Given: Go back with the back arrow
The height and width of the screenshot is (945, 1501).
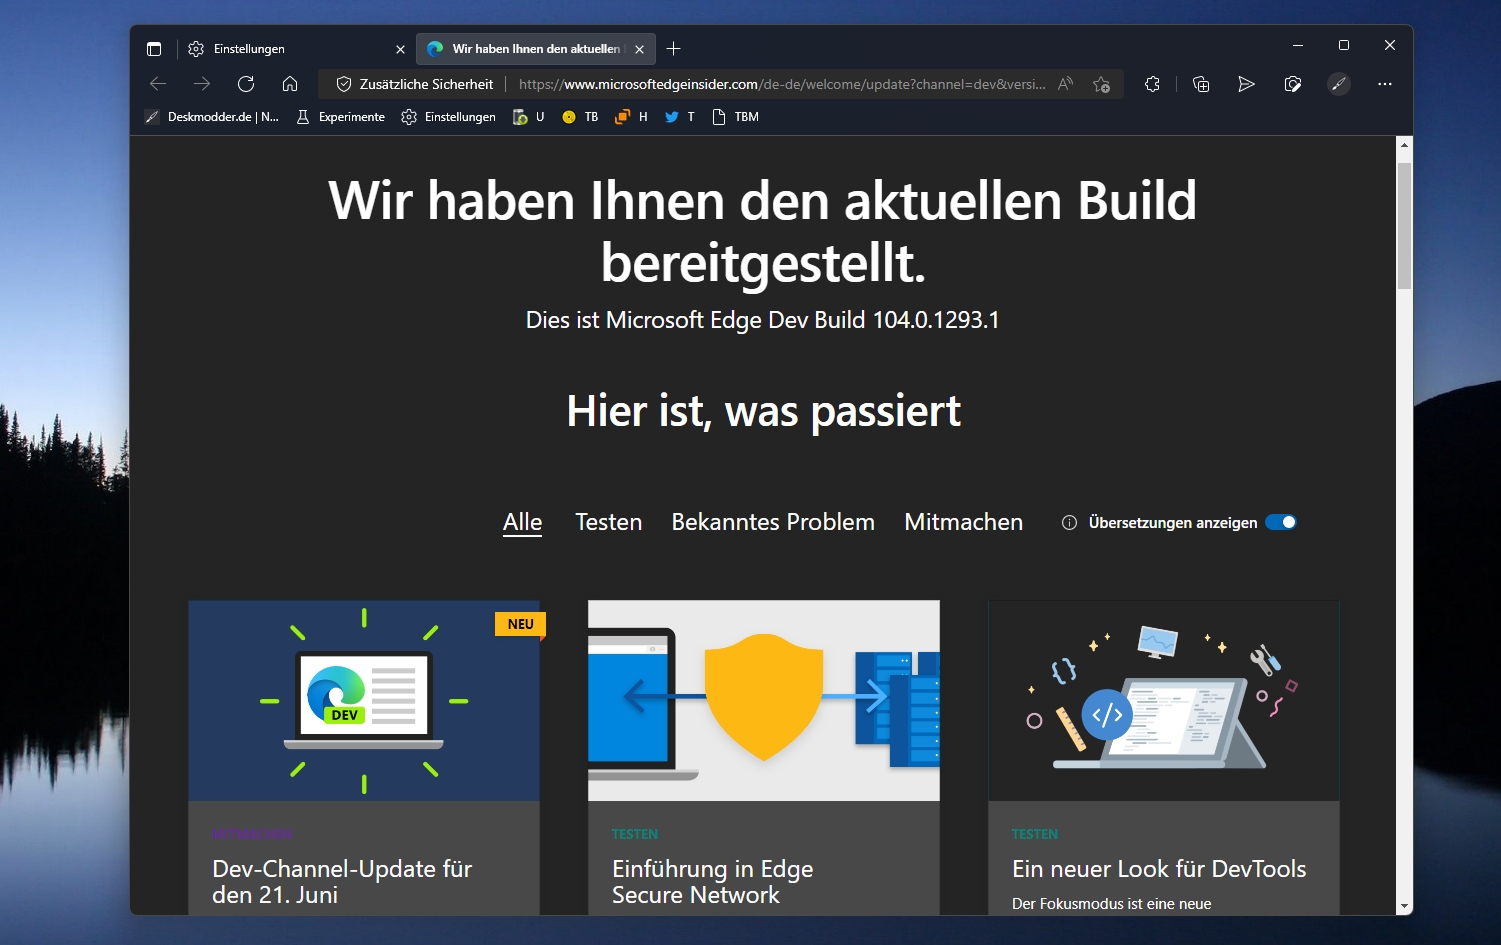Looking at the screenshot, I should click(x=158, y=84).
